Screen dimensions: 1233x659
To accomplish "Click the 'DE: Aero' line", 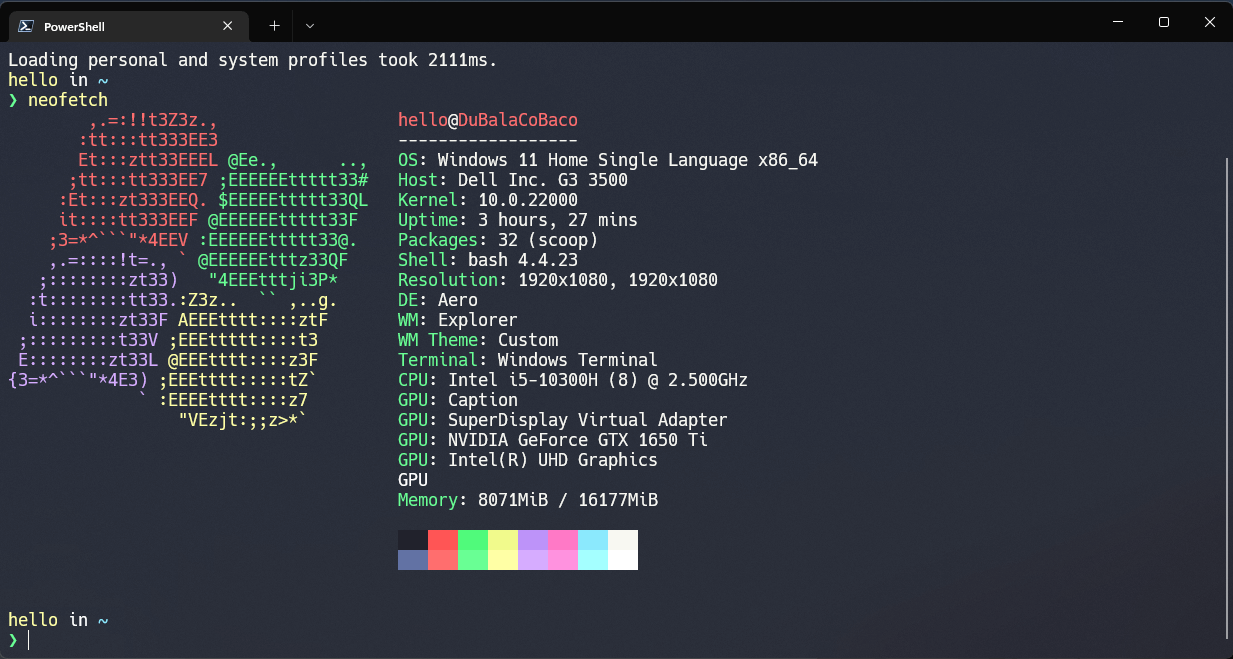I will [438, 300].
